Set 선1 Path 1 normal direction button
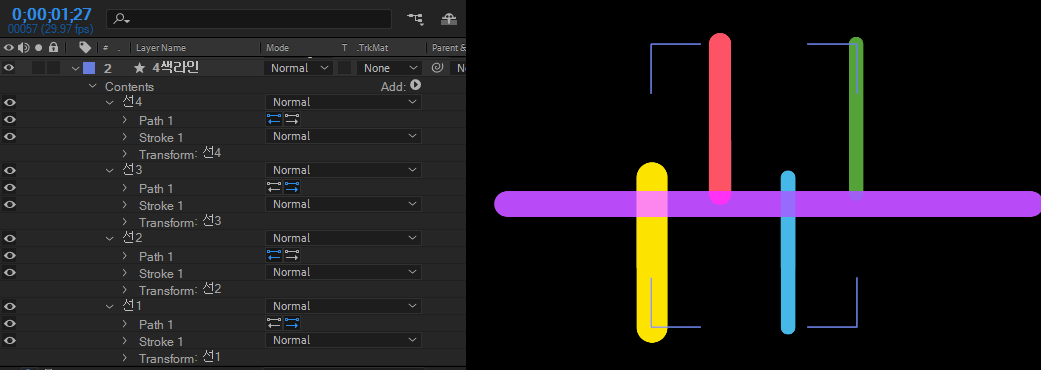 [x=292, y=324]
